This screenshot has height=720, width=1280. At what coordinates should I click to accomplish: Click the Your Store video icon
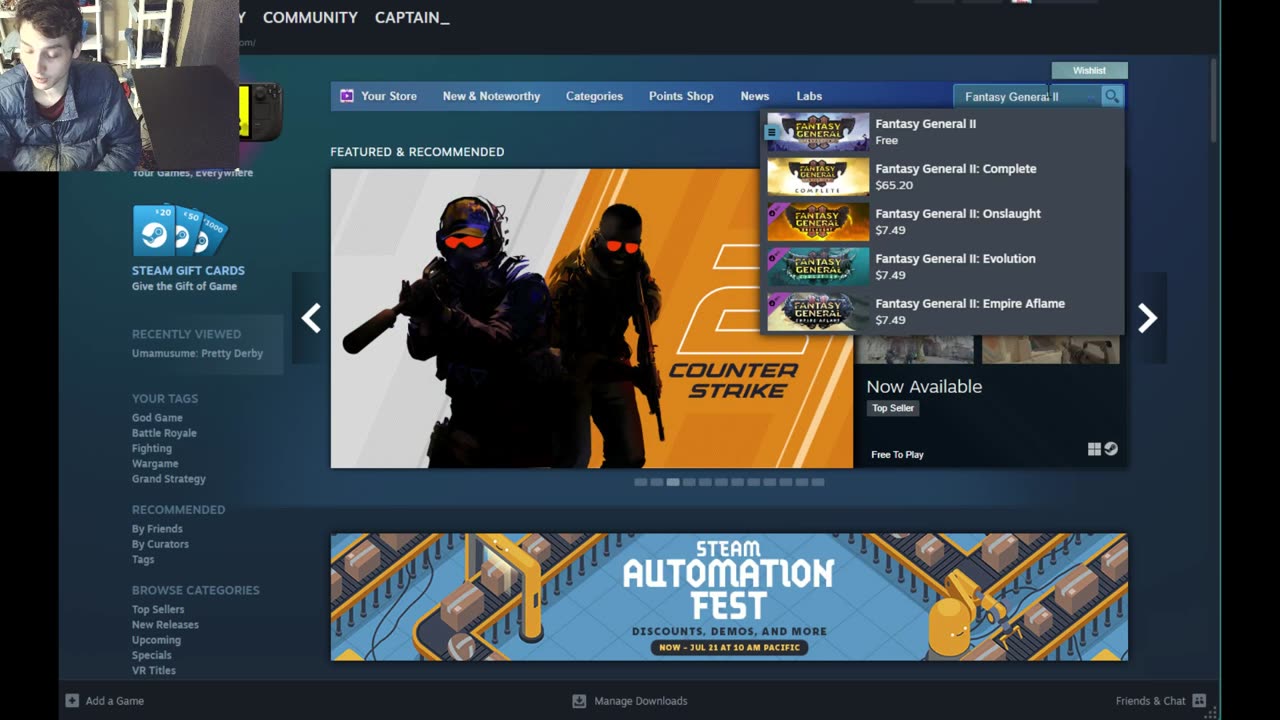coord(347,96)
